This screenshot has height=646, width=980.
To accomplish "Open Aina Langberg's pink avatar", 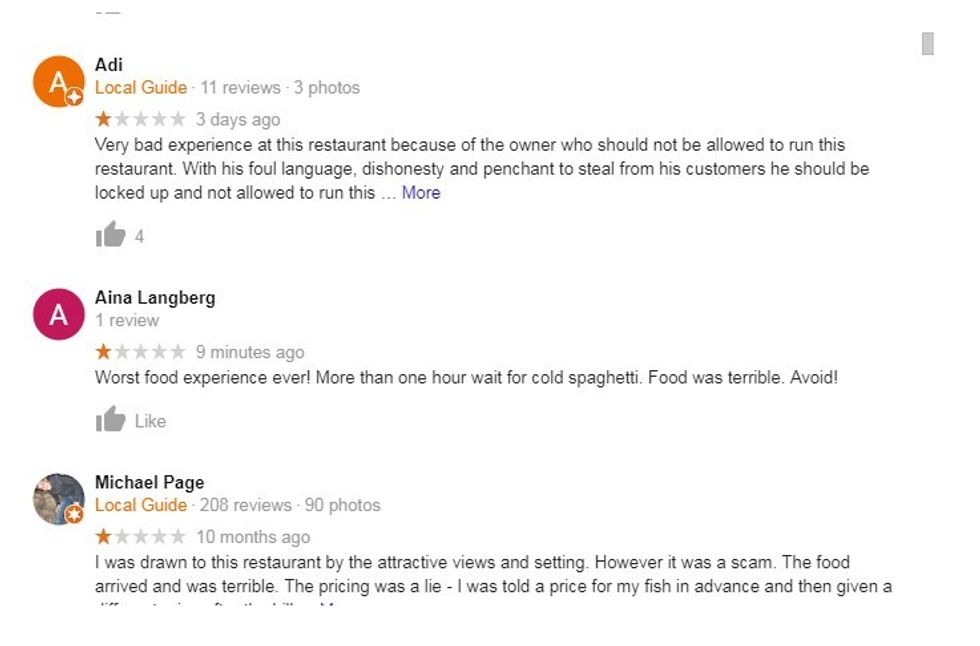I will 58,314.
